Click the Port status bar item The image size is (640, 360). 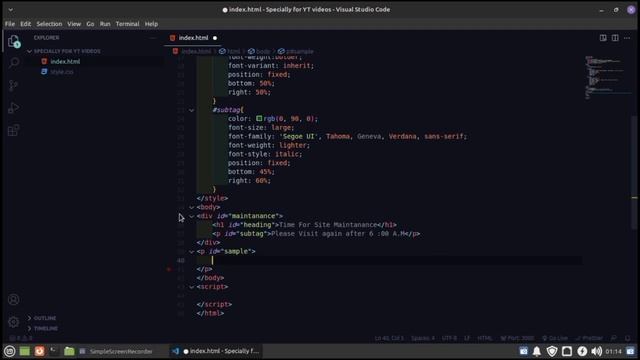tap(517, 338)
